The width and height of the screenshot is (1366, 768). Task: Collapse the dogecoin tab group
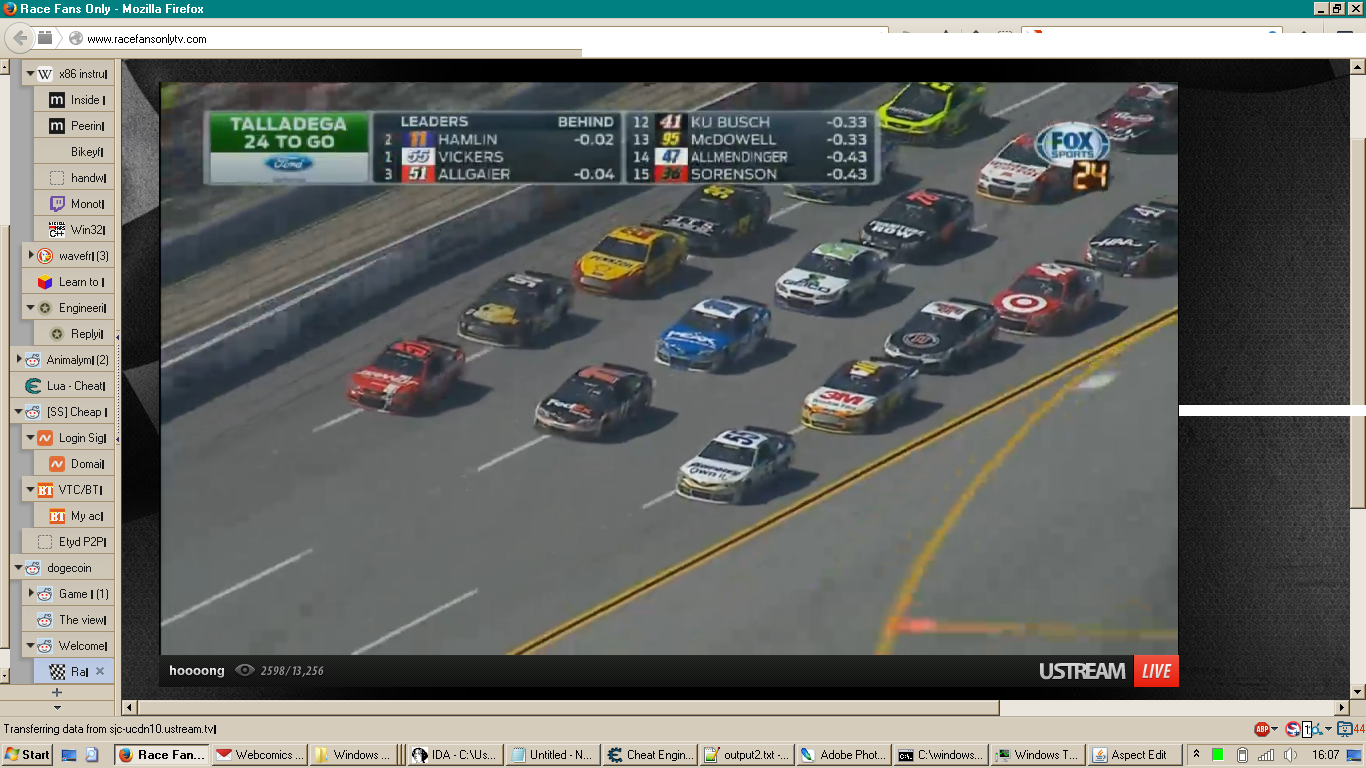18,568
